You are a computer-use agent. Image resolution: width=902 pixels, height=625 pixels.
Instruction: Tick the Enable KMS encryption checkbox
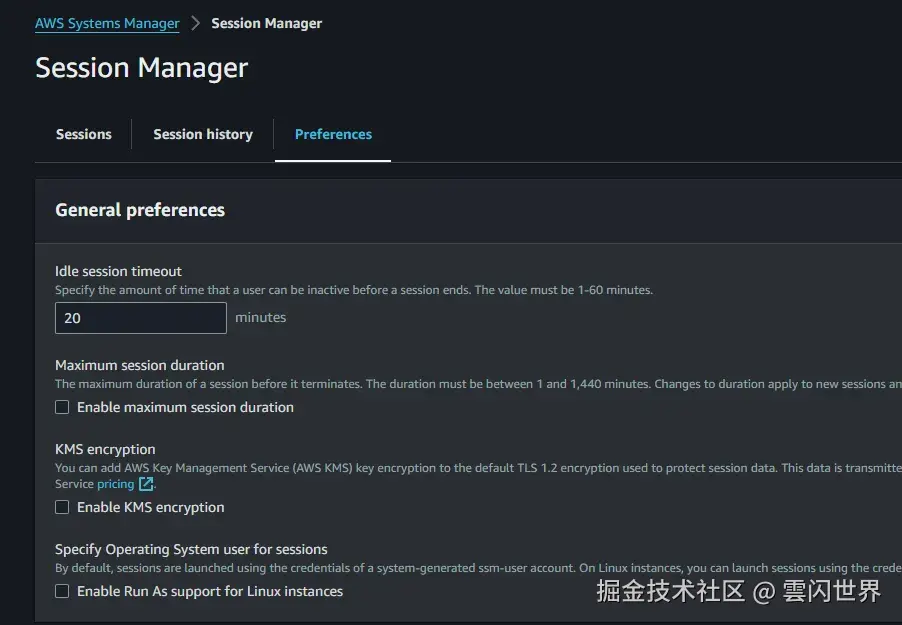62,507
